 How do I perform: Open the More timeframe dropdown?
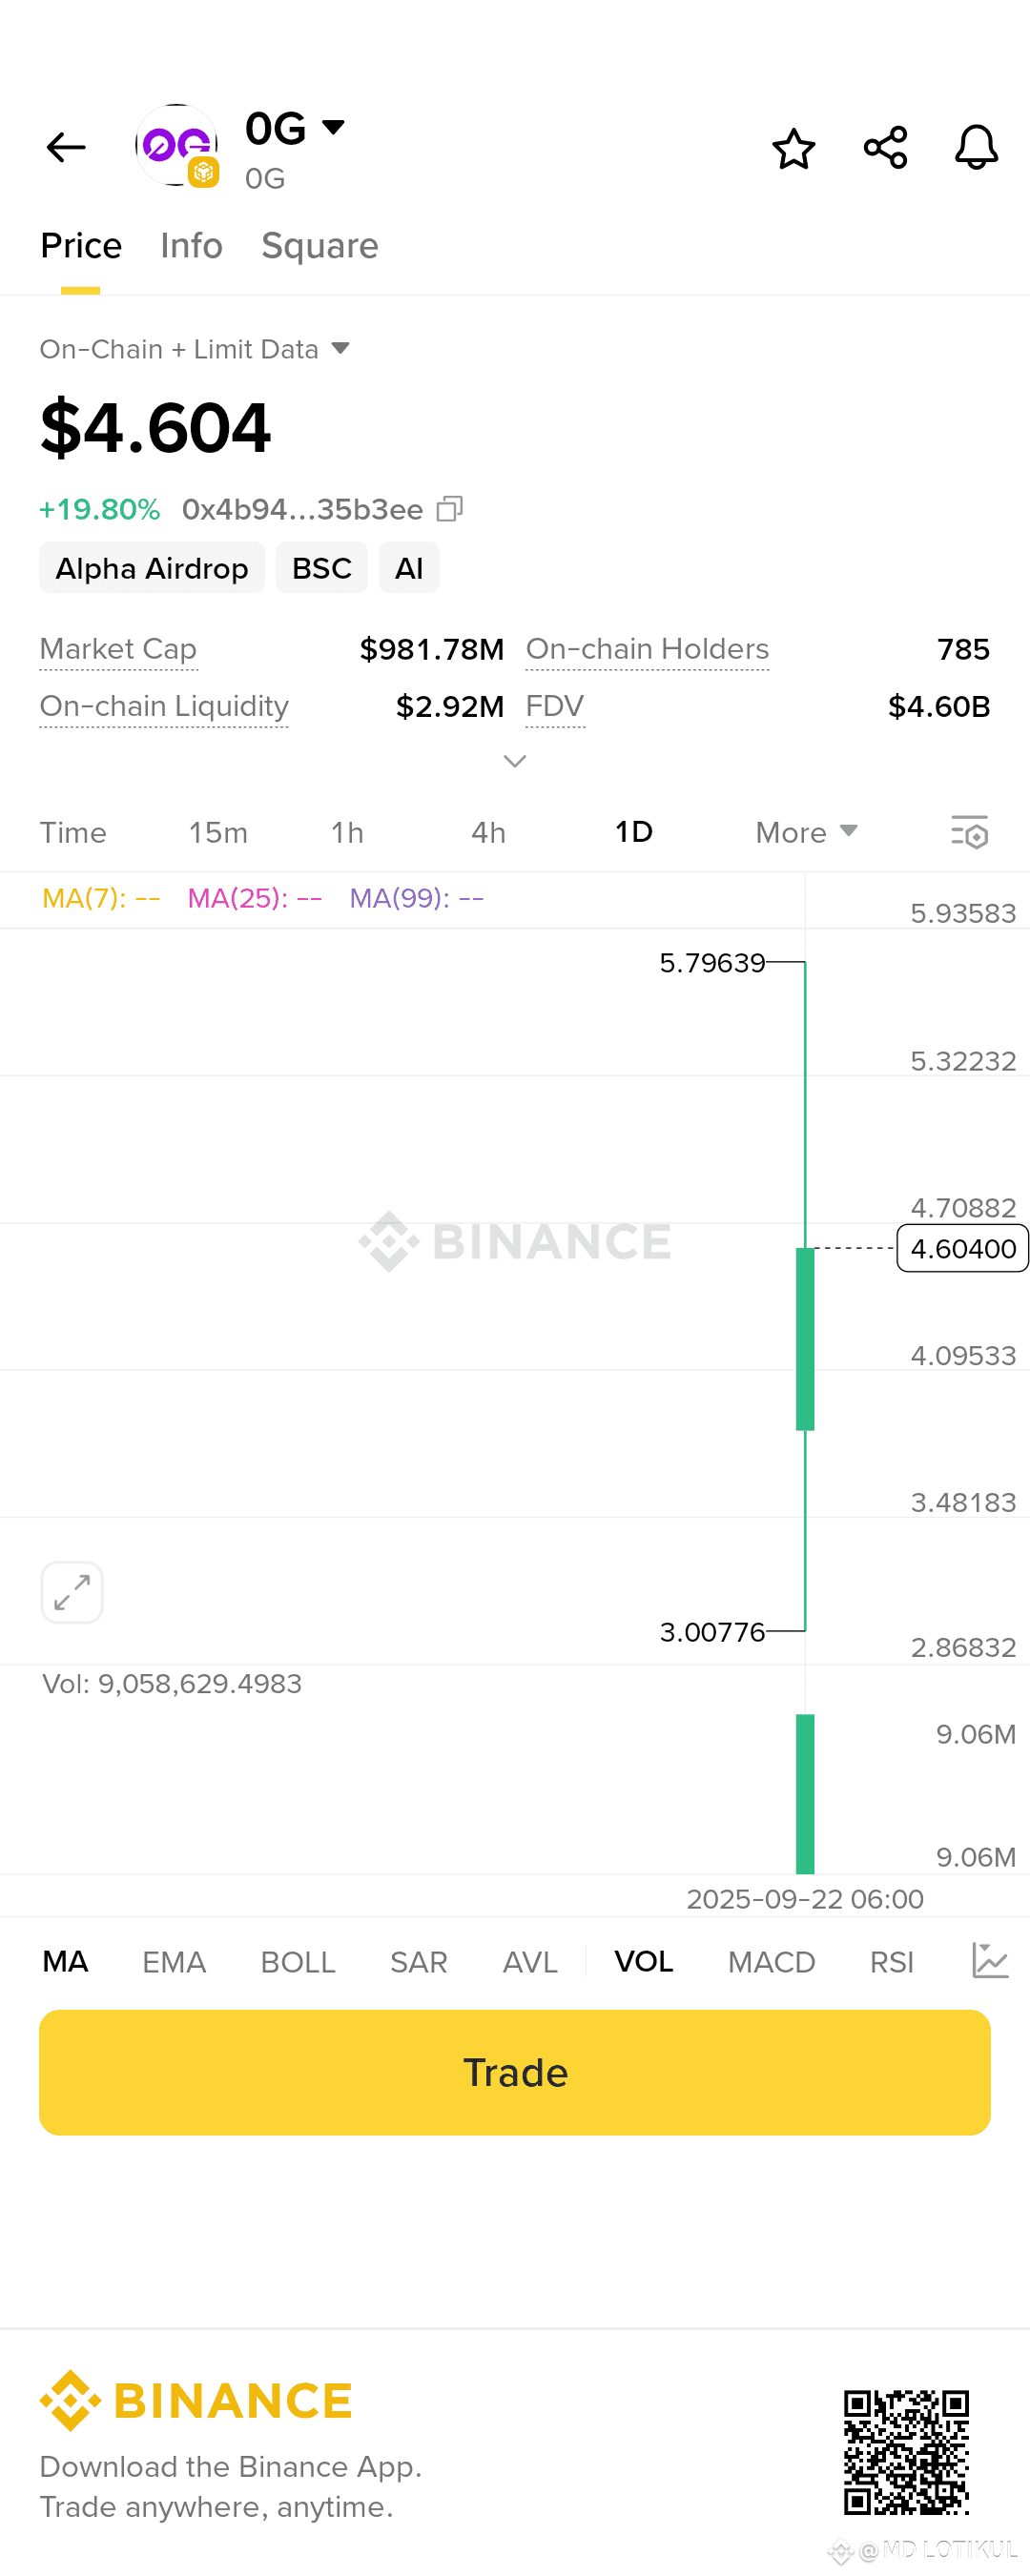[x=805, y=832]
